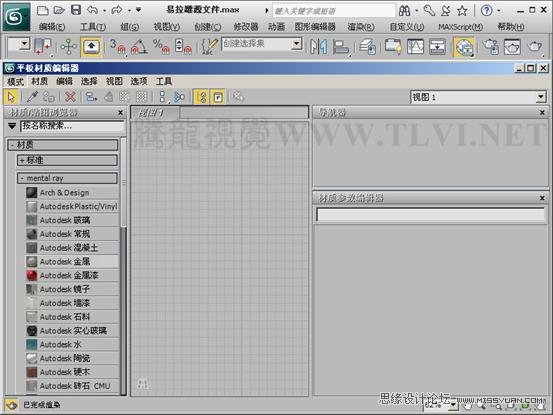Click the Mirror tool icon
This screenshot has height=415, width=553.
pyautogui.click(x=318, y=47)
